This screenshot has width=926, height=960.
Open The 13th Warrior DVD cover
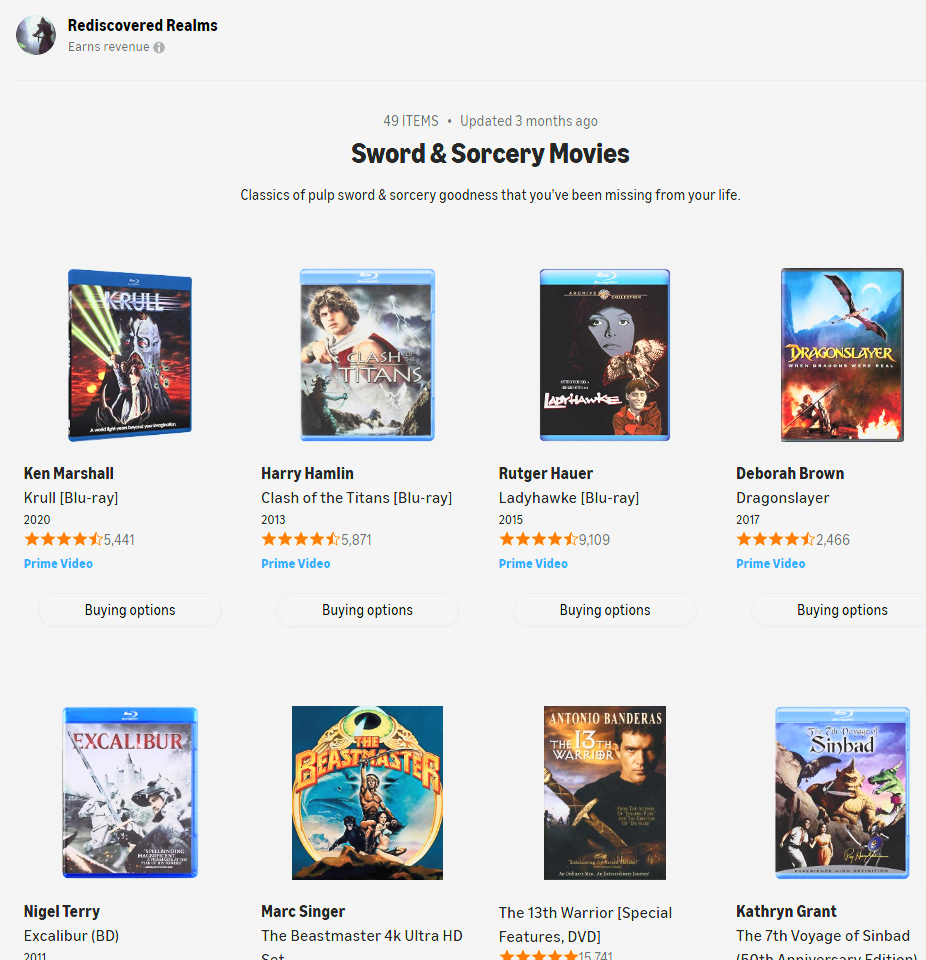coord(604,793)
